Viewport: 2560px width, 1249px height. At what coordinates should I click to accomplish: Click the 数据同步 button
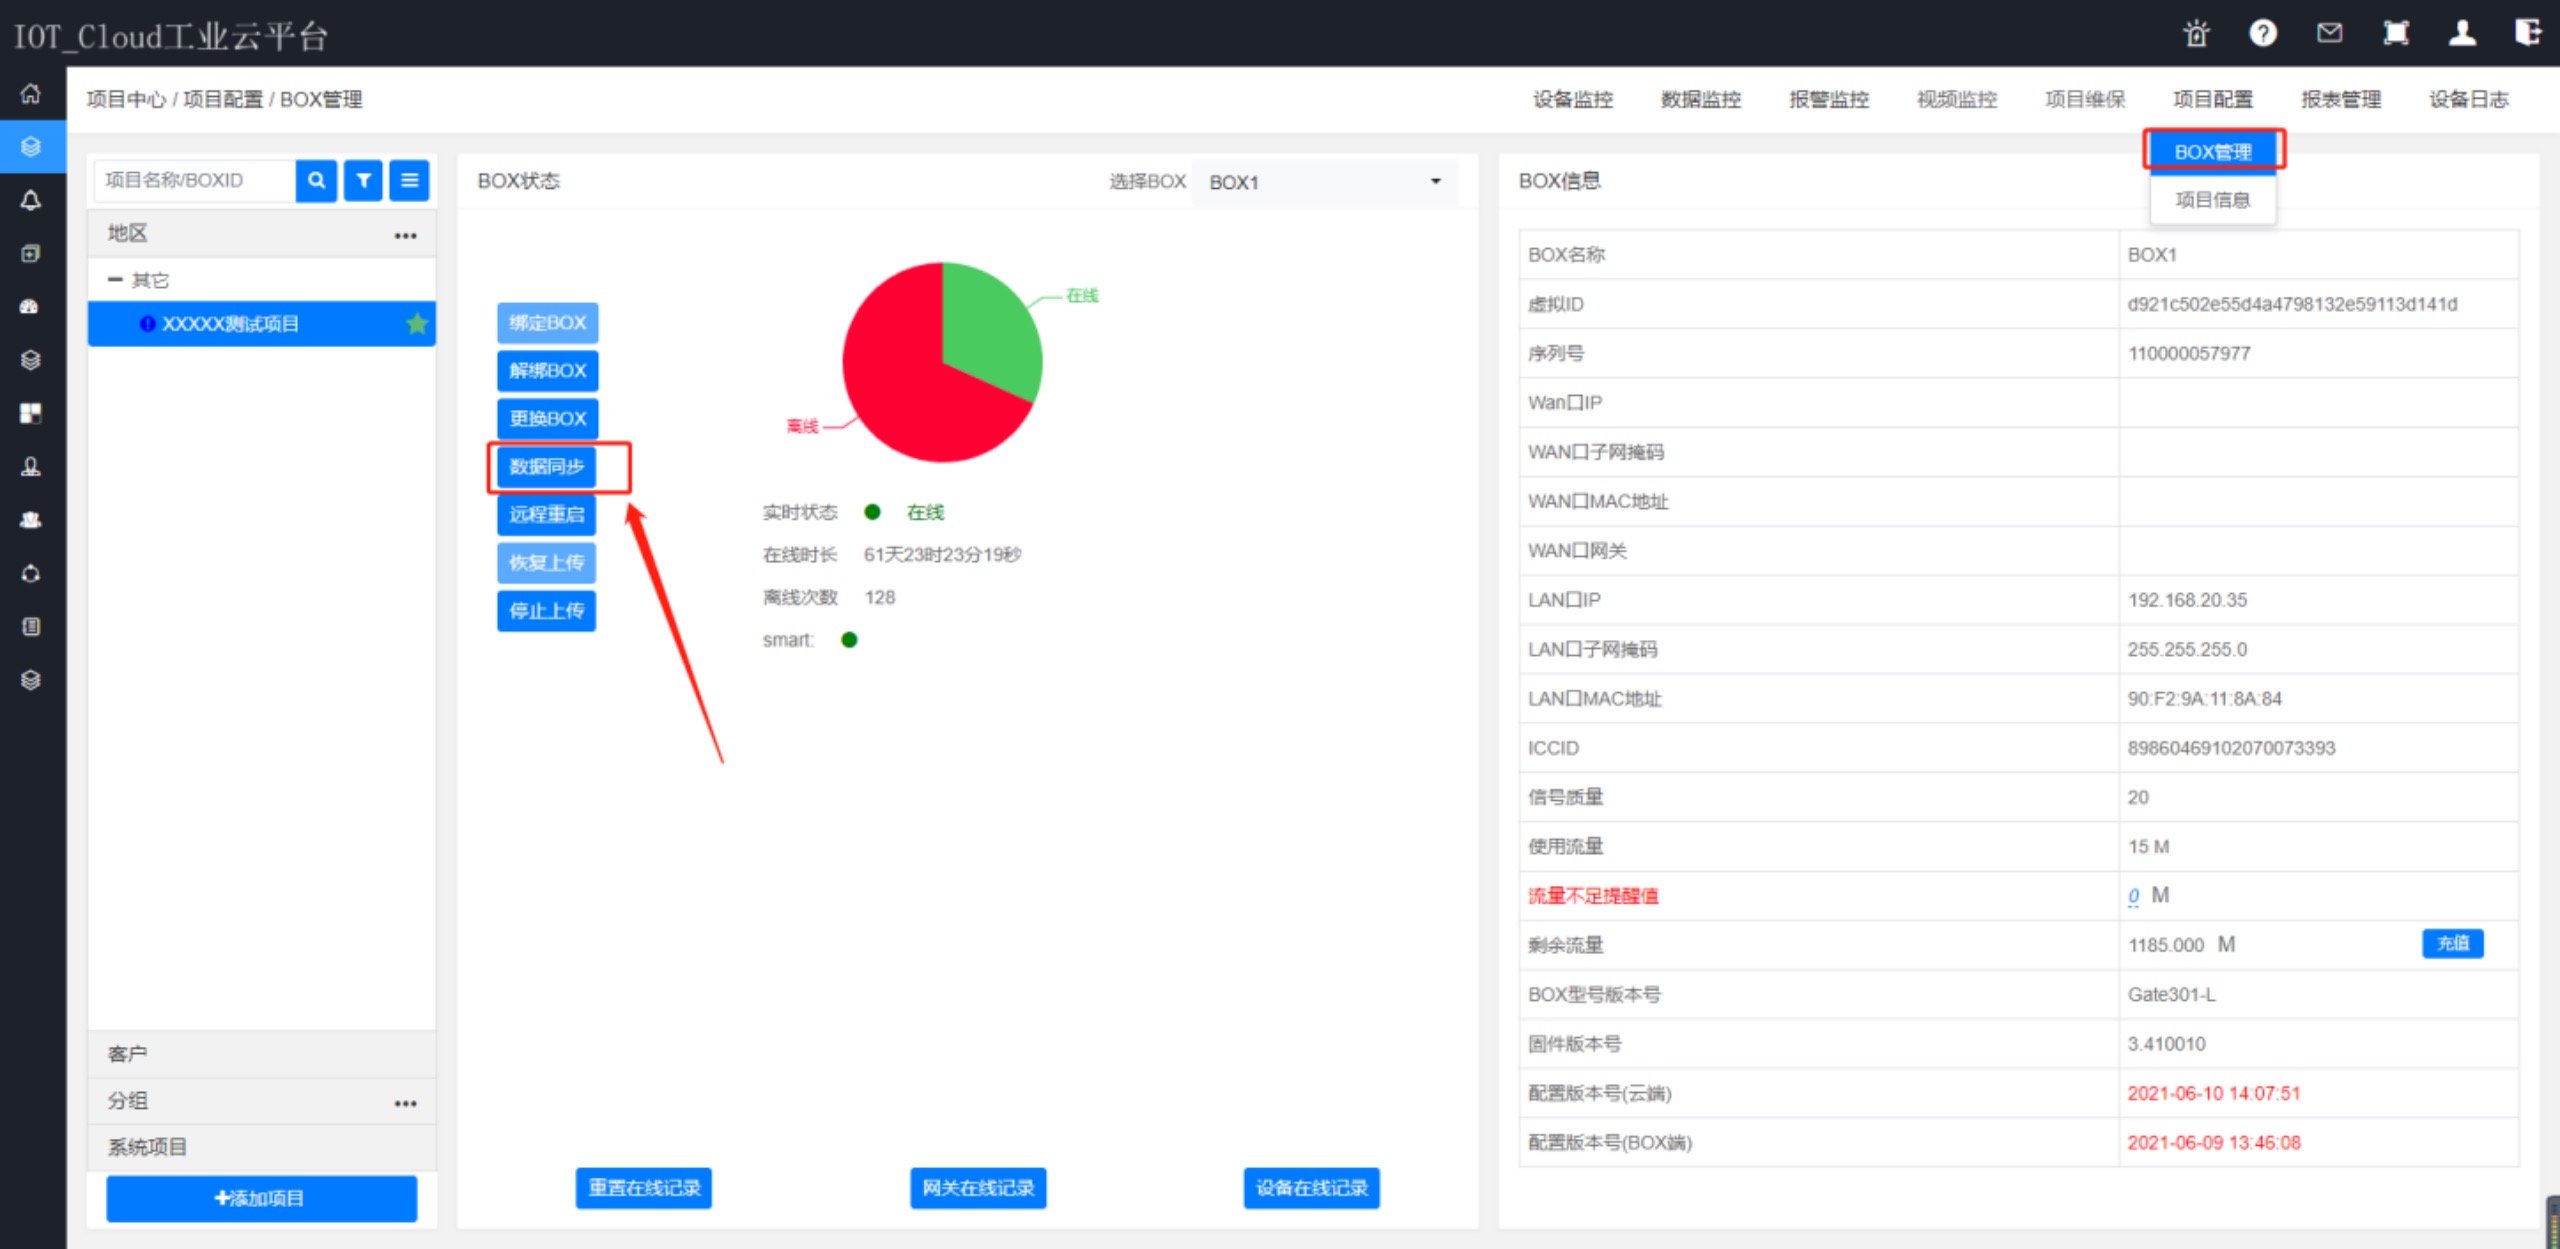[x=547, y=467]
